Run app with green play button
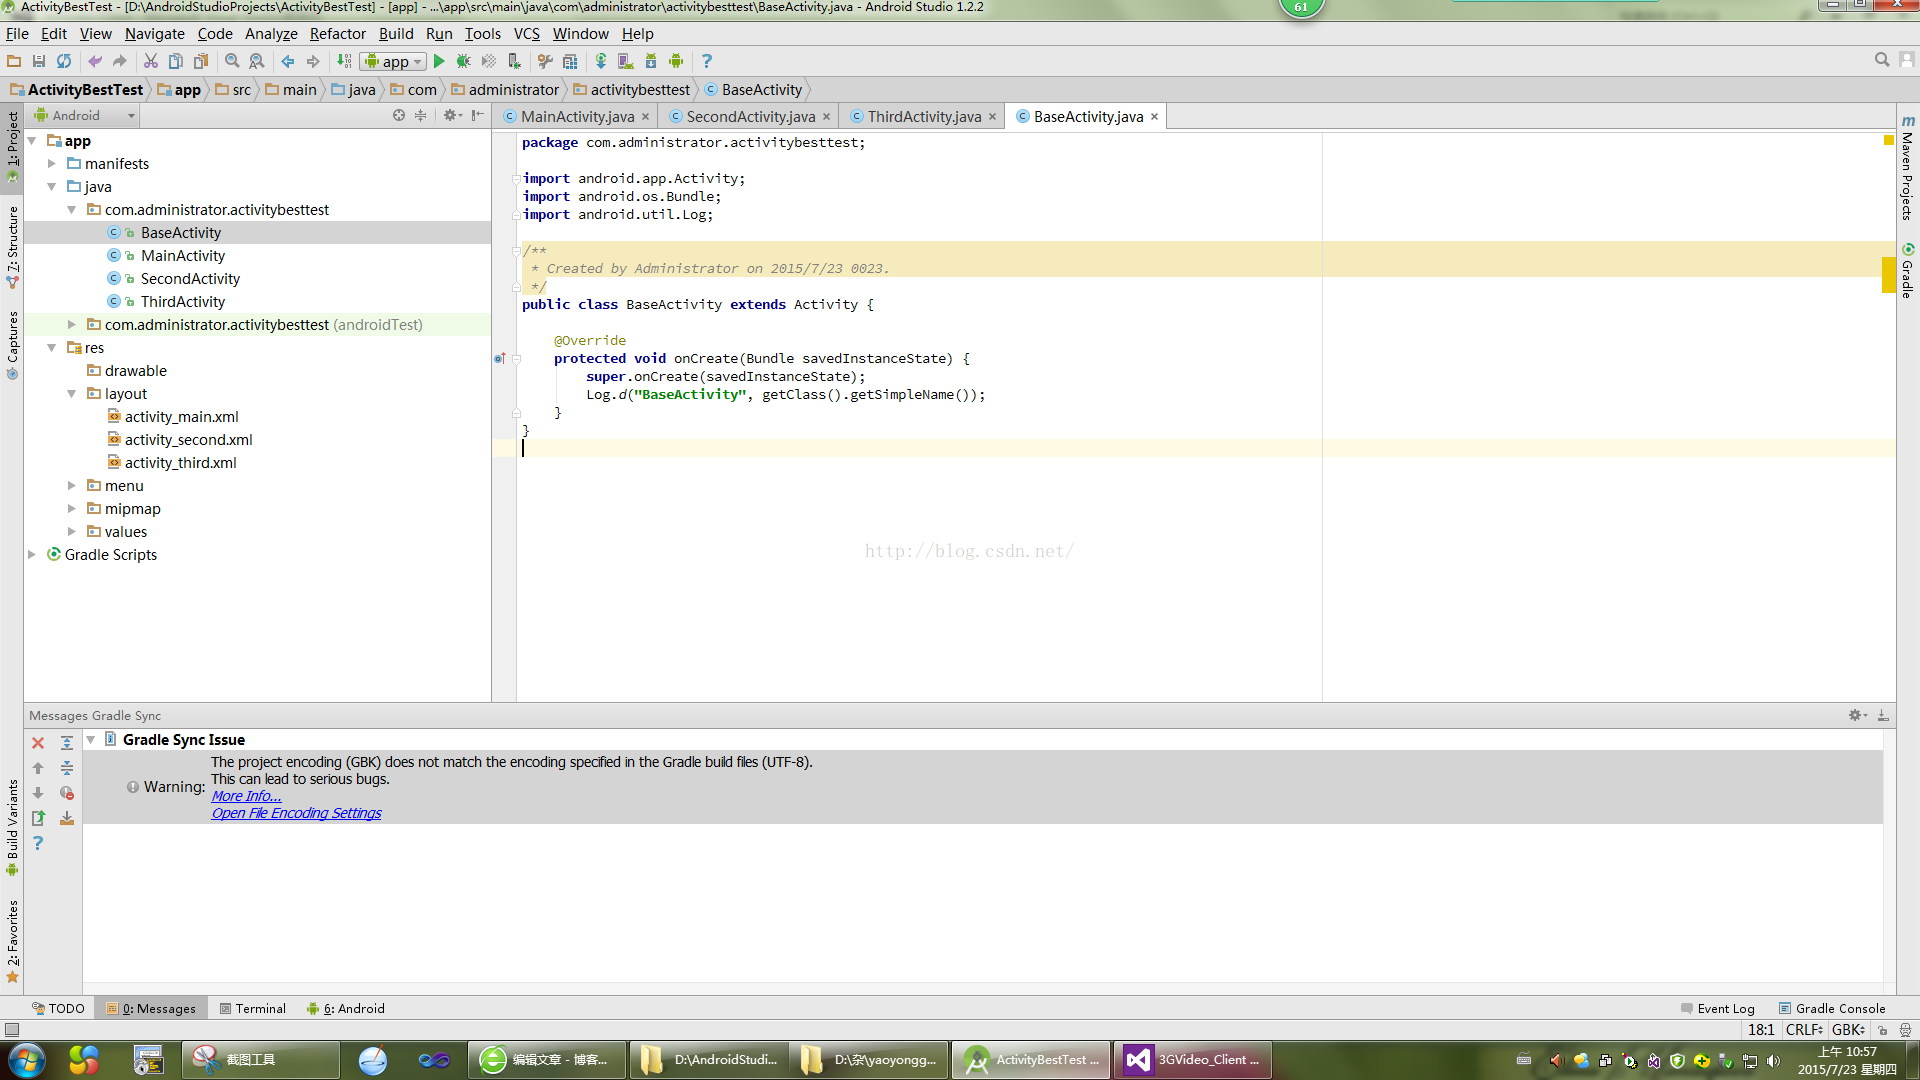This screenshot has height=1080, width=1920. point(439,61)
